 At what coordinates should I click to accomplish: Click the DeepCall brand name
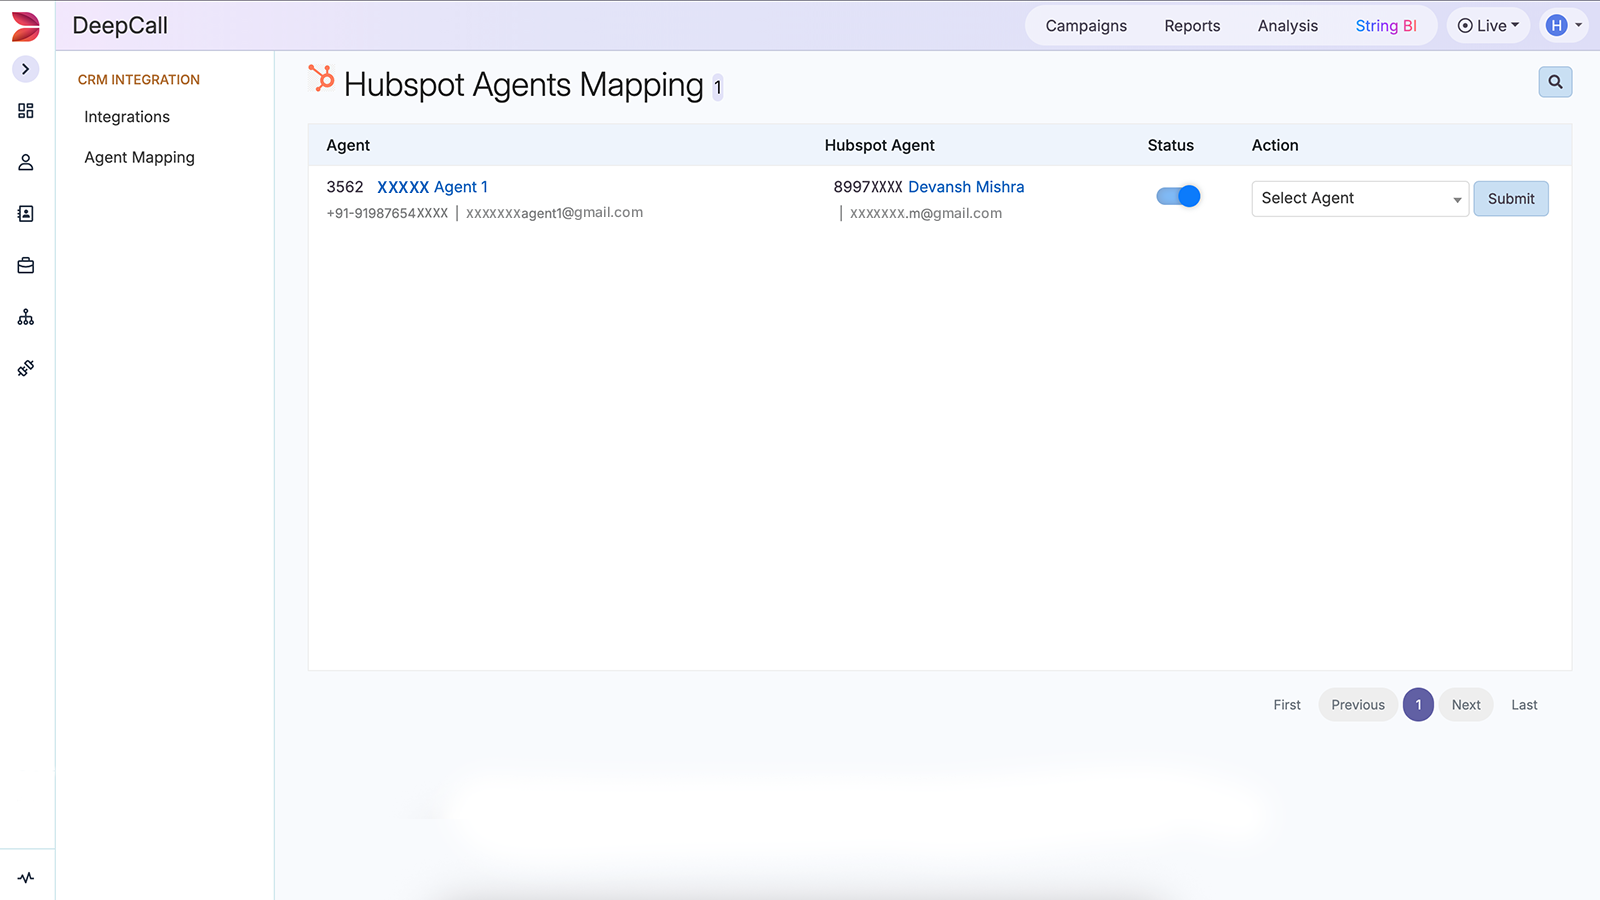120,26
